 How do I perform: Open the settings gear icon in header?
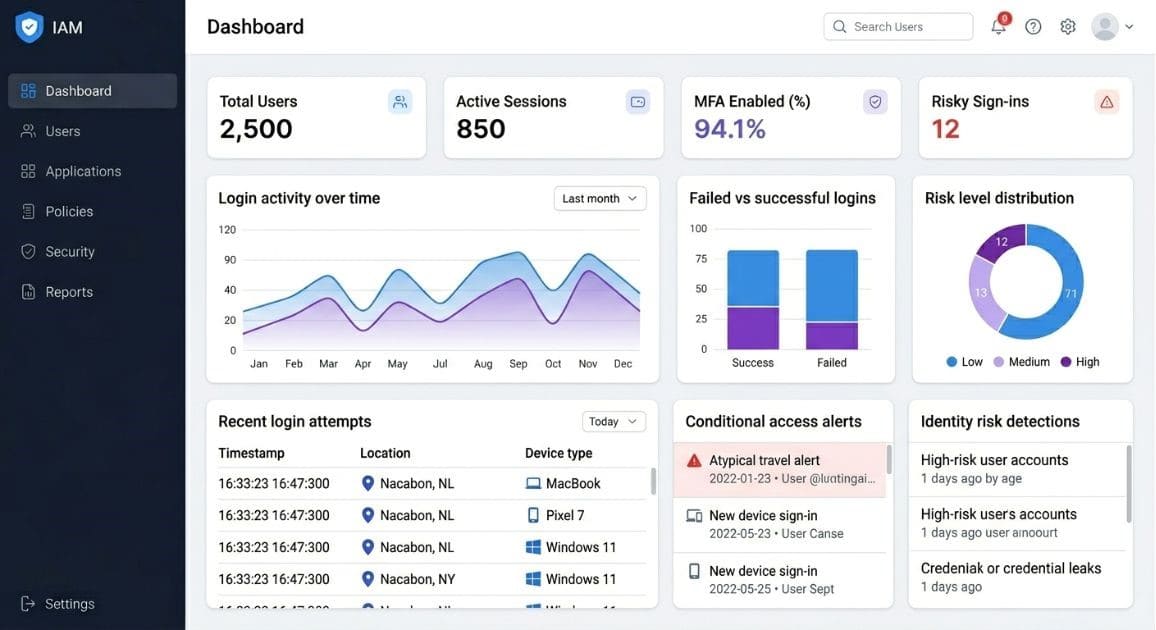[x=1068, y=27]
